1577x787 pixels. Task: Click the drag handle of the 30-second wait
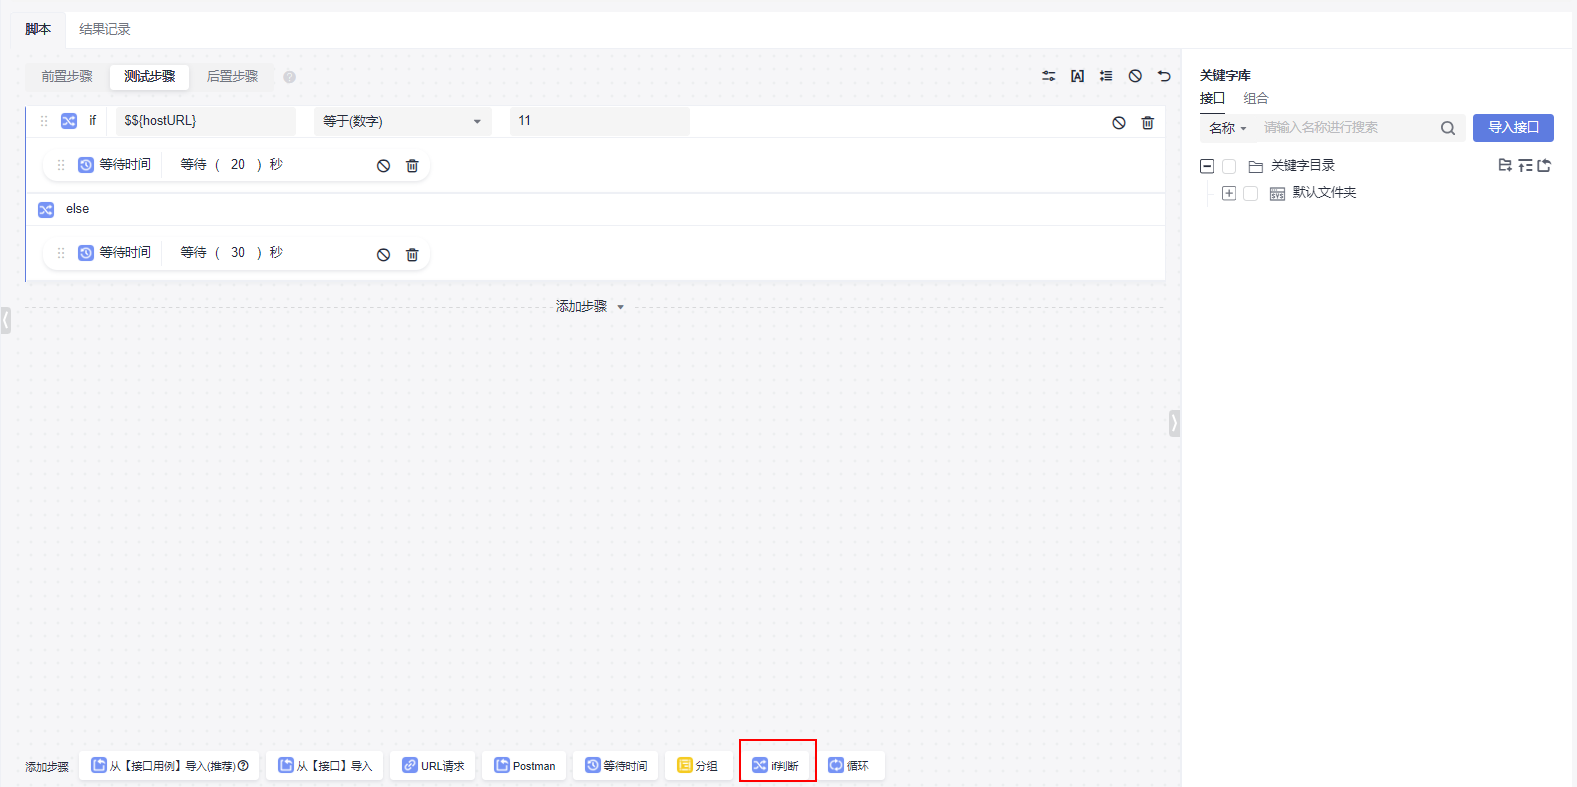[x=61, y=253]
